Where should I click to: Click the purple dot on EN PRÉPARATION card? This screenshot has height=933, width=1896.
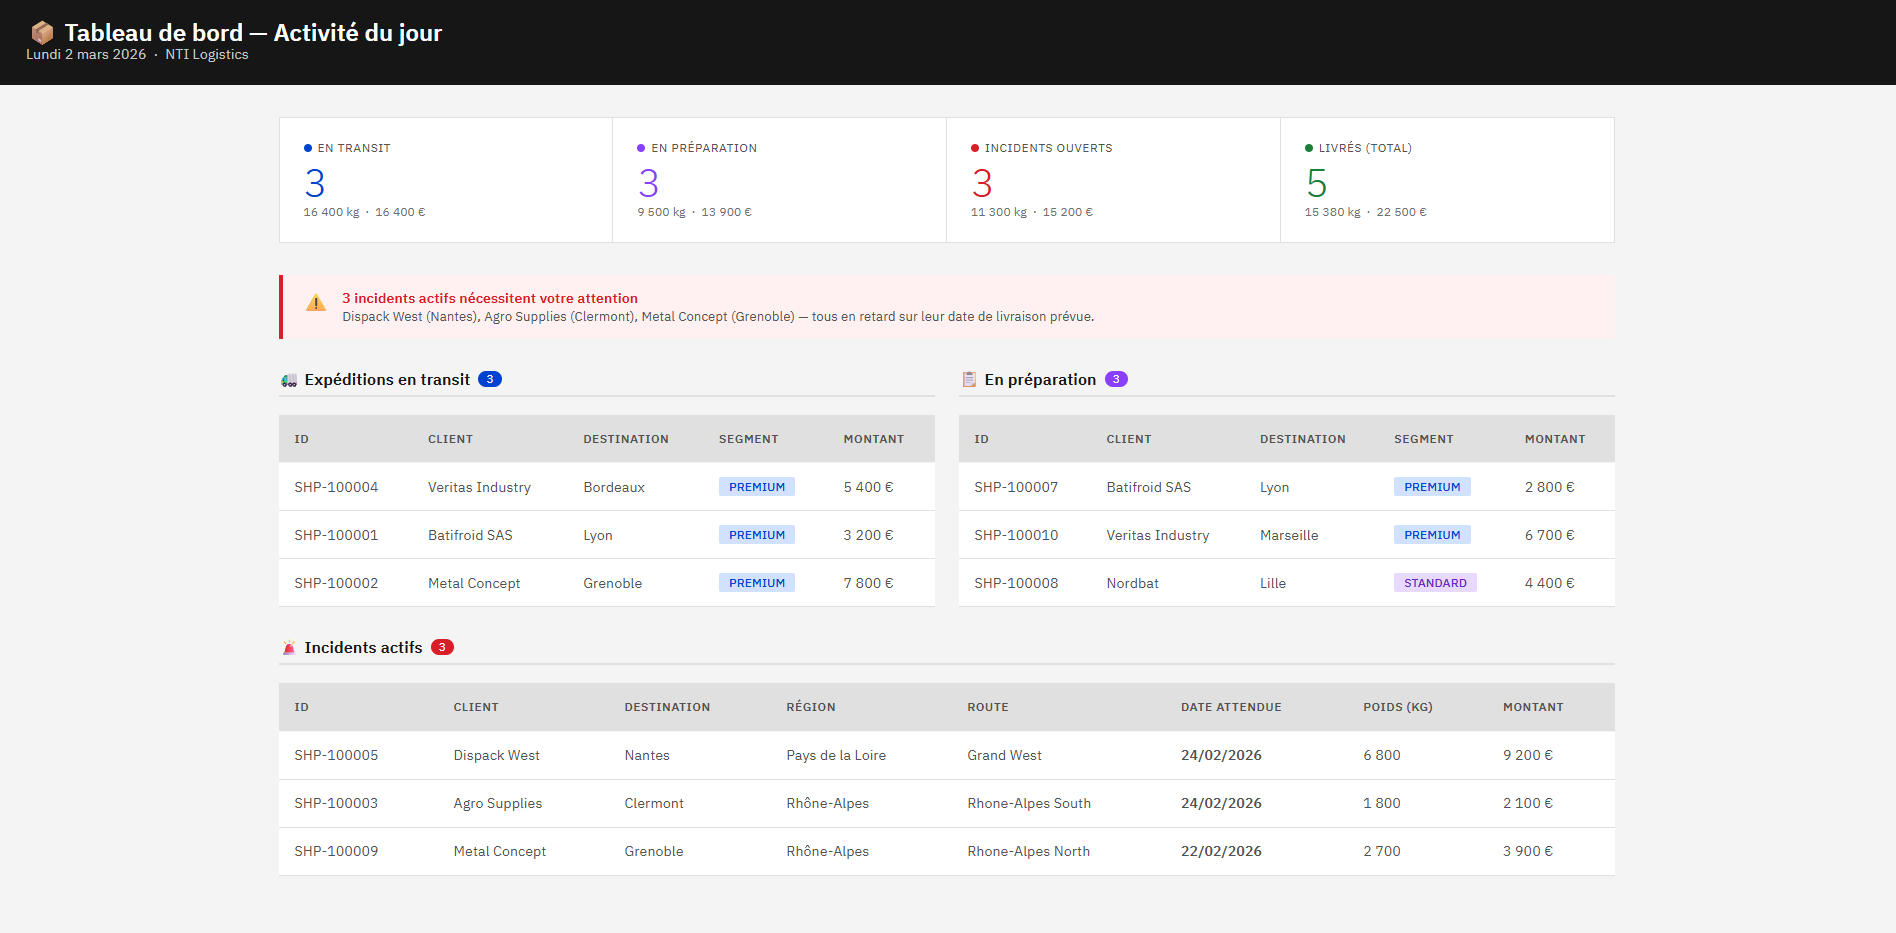pyautogui.click(x=641, y=147)
